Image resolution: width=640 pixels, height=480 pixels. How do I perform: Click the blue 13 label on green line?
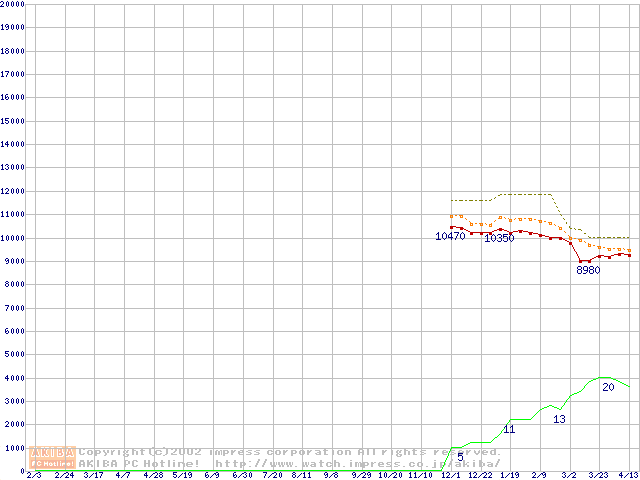click(x=559, y=419)
